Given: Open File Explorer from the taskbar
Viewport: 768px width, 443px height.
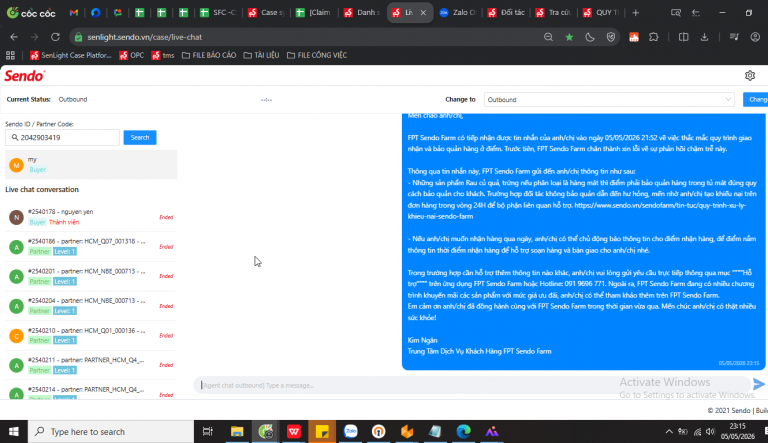Looking at the screenshot, I should pos(237,431).
